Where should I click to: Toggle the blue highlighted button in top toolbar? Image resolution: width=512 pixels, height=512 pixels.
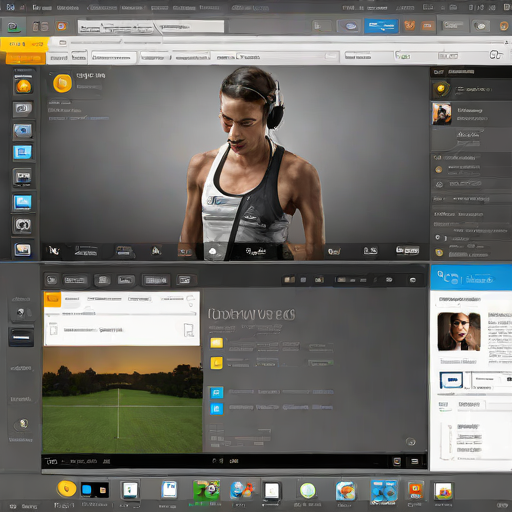coord(381,26)
